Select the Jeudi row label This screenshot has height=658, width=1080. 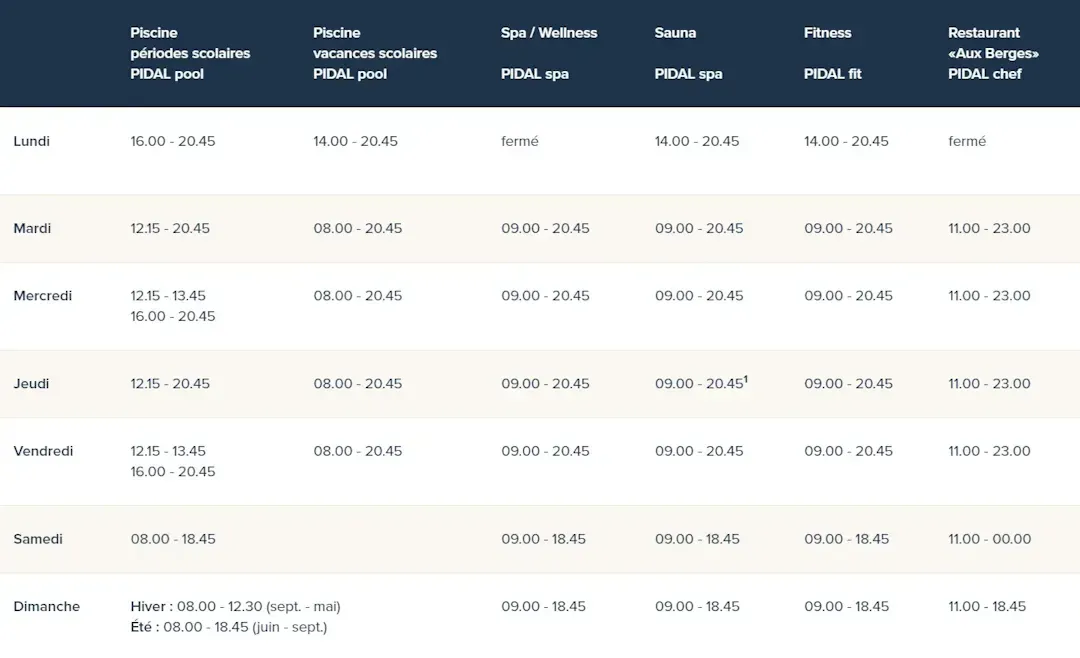click(31, 384)
